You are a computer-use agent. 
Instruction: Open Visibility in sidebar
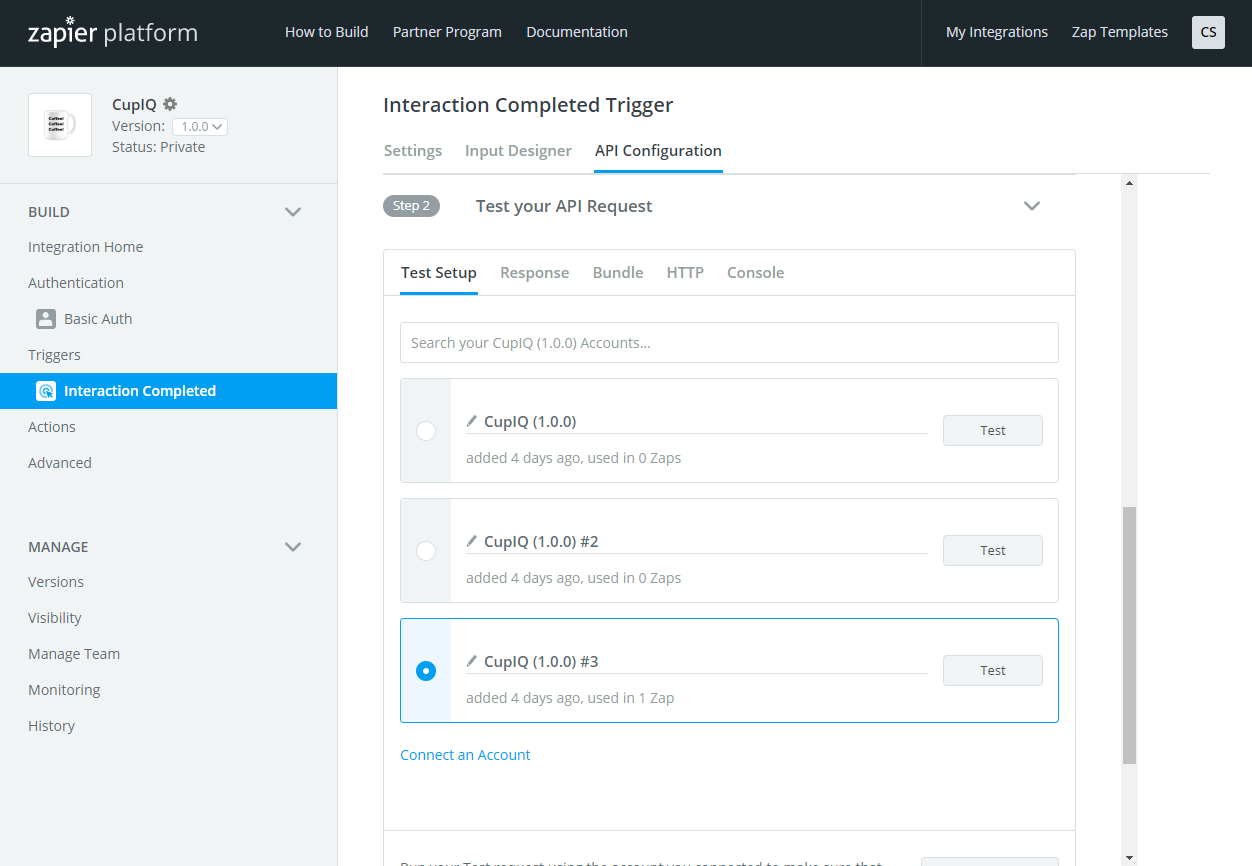coord(55,618)
